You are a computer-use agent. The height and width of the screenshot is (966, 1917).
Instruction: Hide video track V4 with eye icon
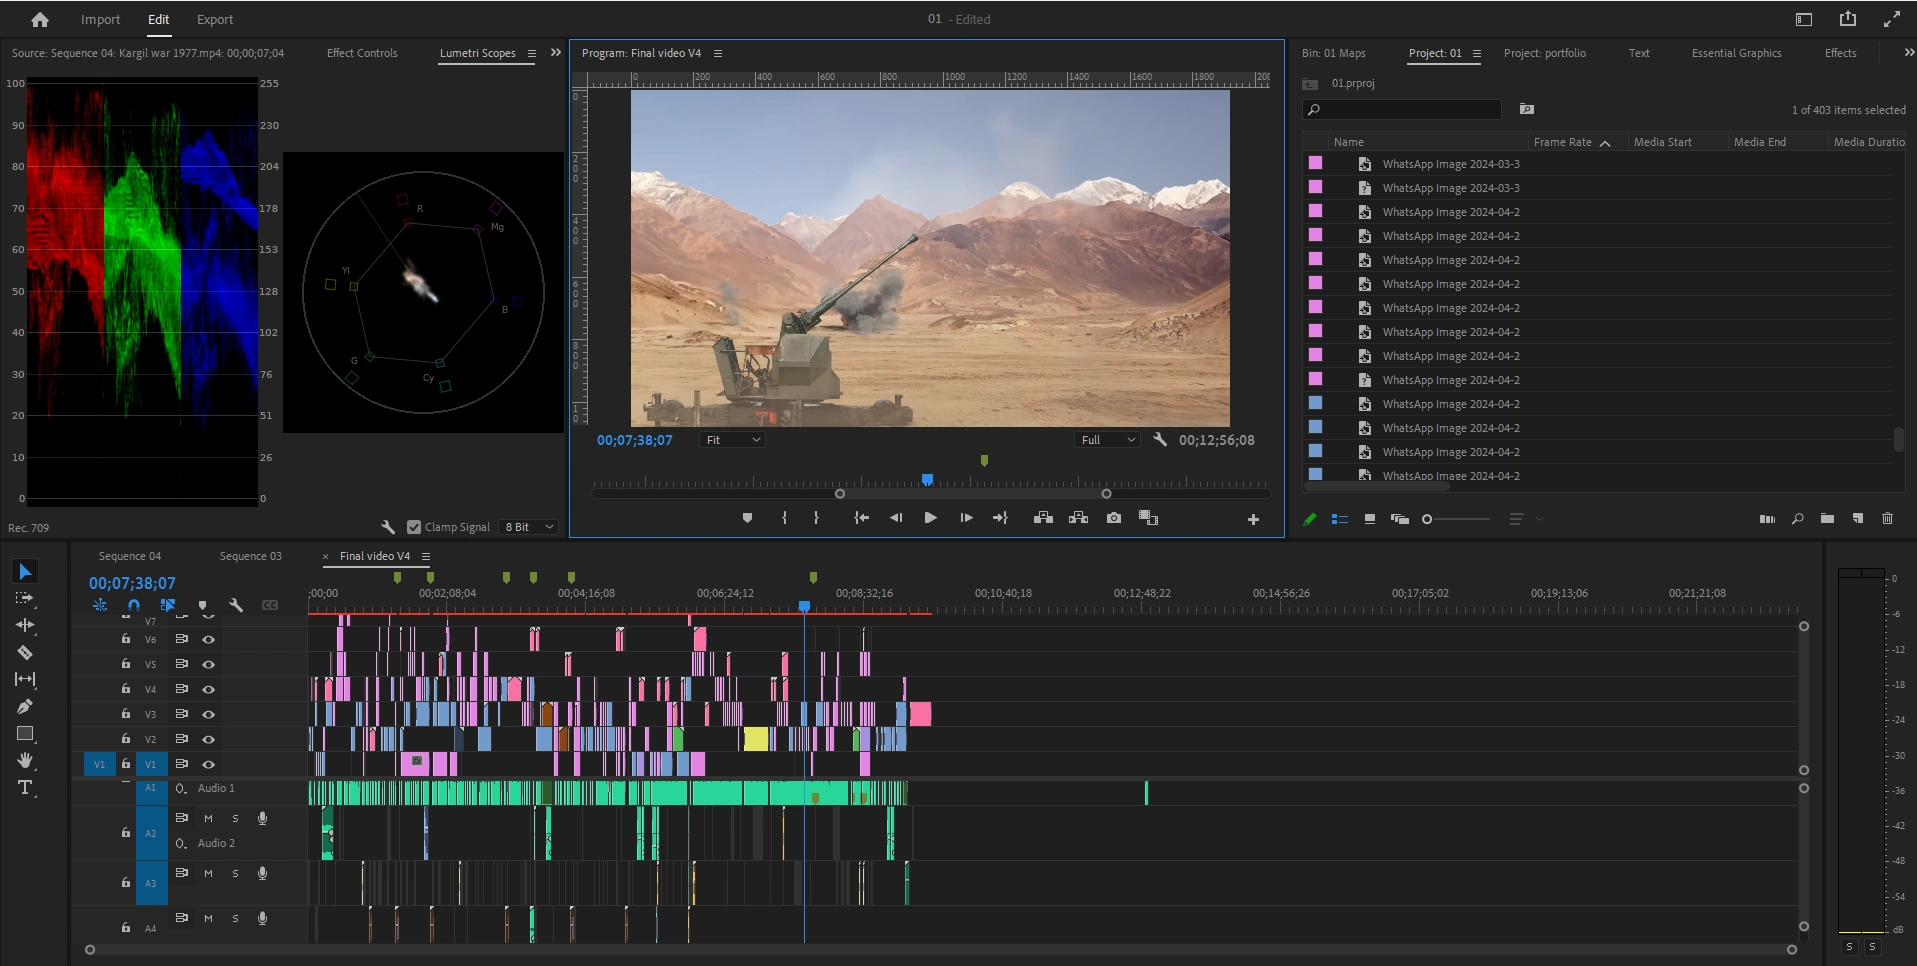pyautogui.click(x=209, y=689)
